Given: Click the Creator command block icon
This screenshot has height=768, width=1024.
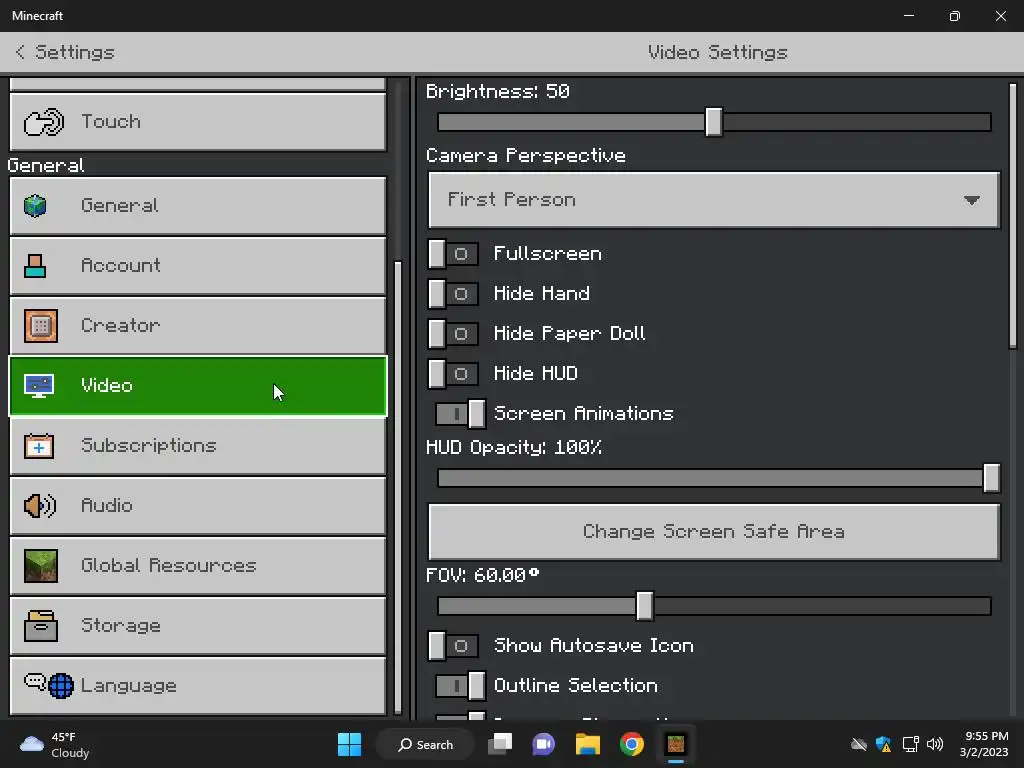Looking at the screenshot, I should click(x=40, y=326).
